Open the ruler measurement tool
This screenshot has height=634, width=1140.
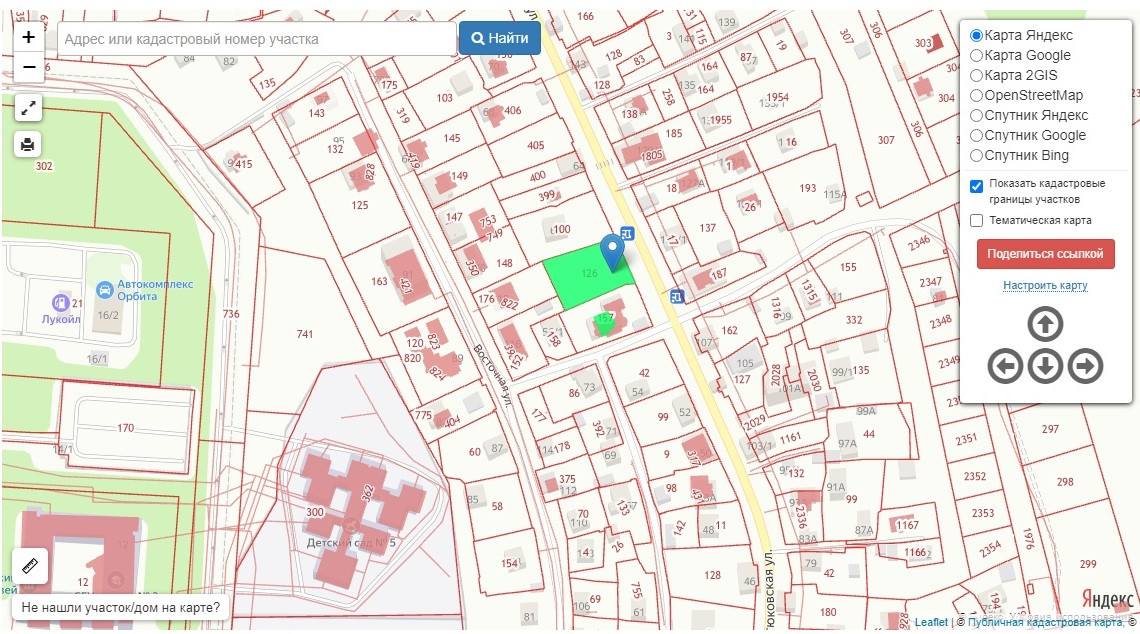click(x=30, y=566)
